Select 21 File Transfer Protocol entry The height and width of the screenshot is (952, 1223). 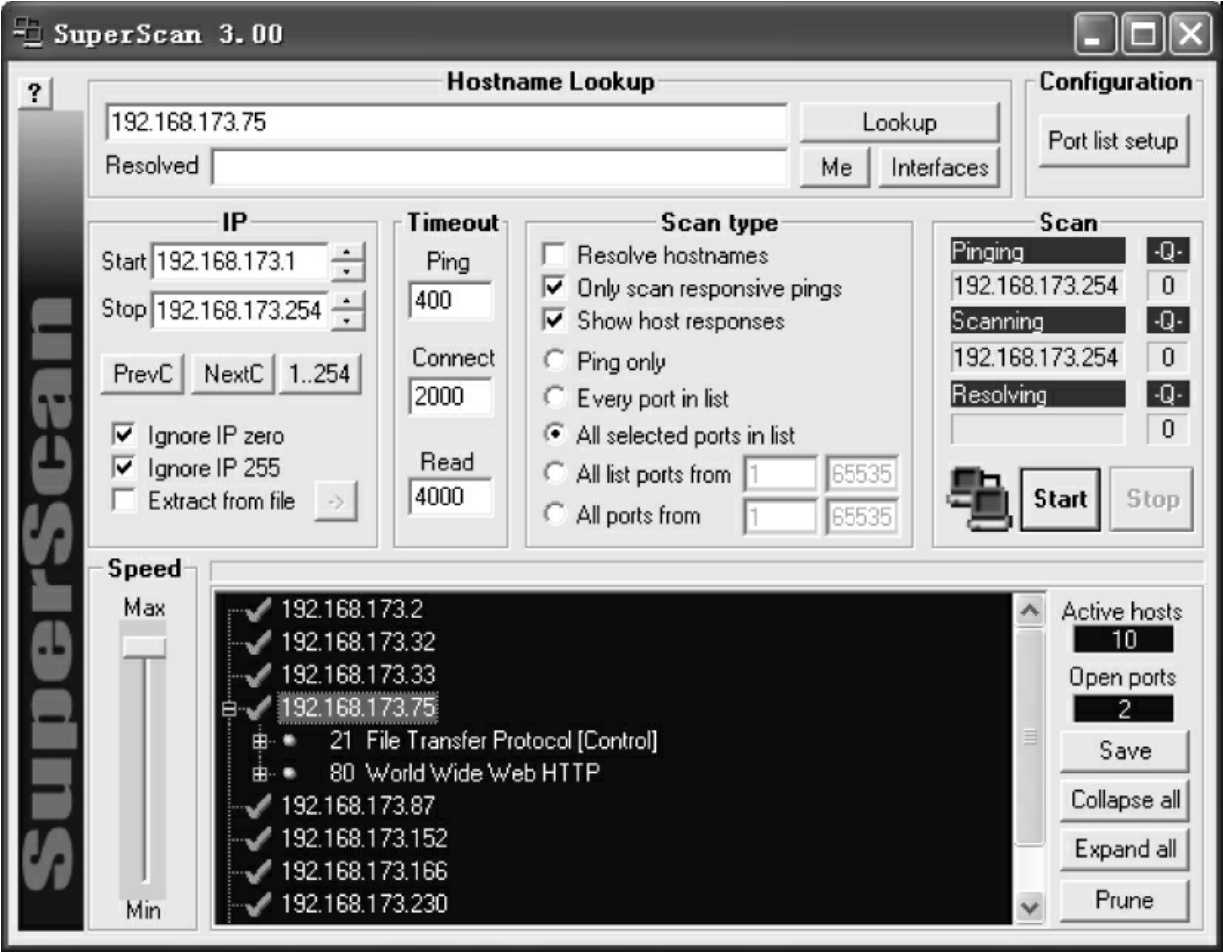click(x=492, y=742)
